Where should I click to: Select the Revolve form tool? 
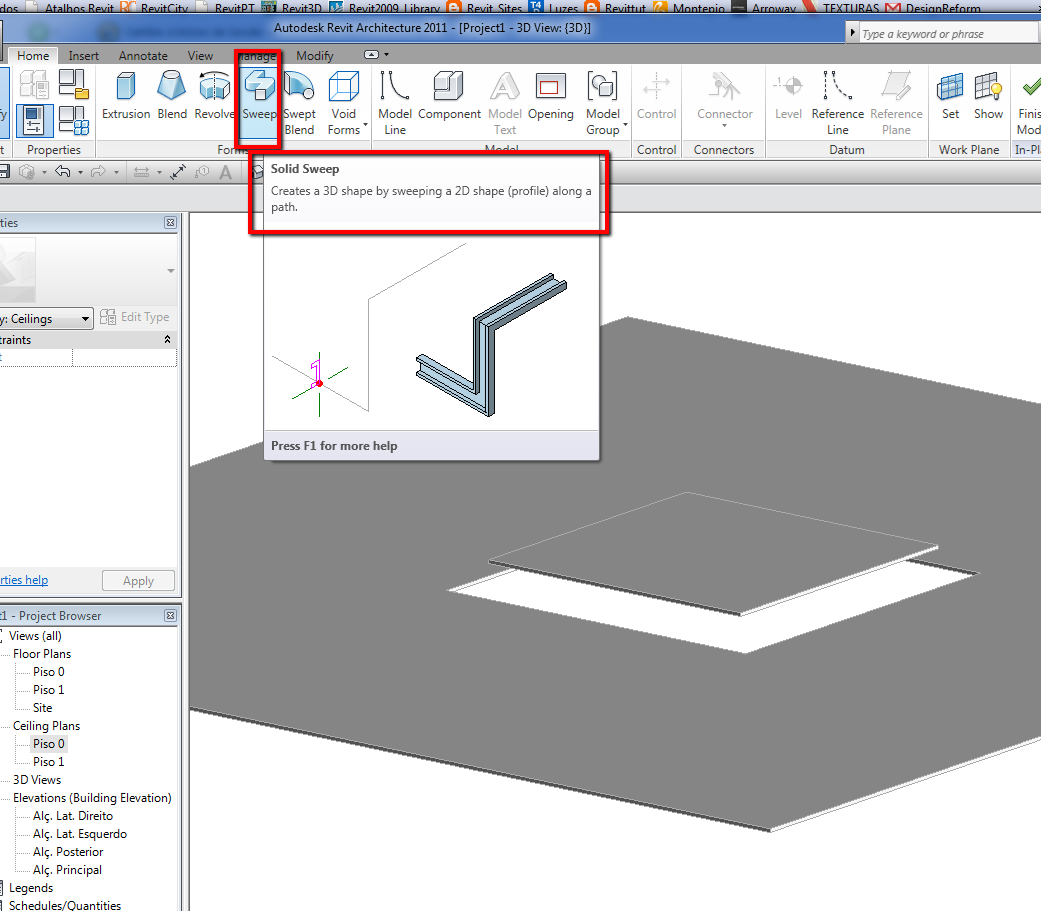214,96
